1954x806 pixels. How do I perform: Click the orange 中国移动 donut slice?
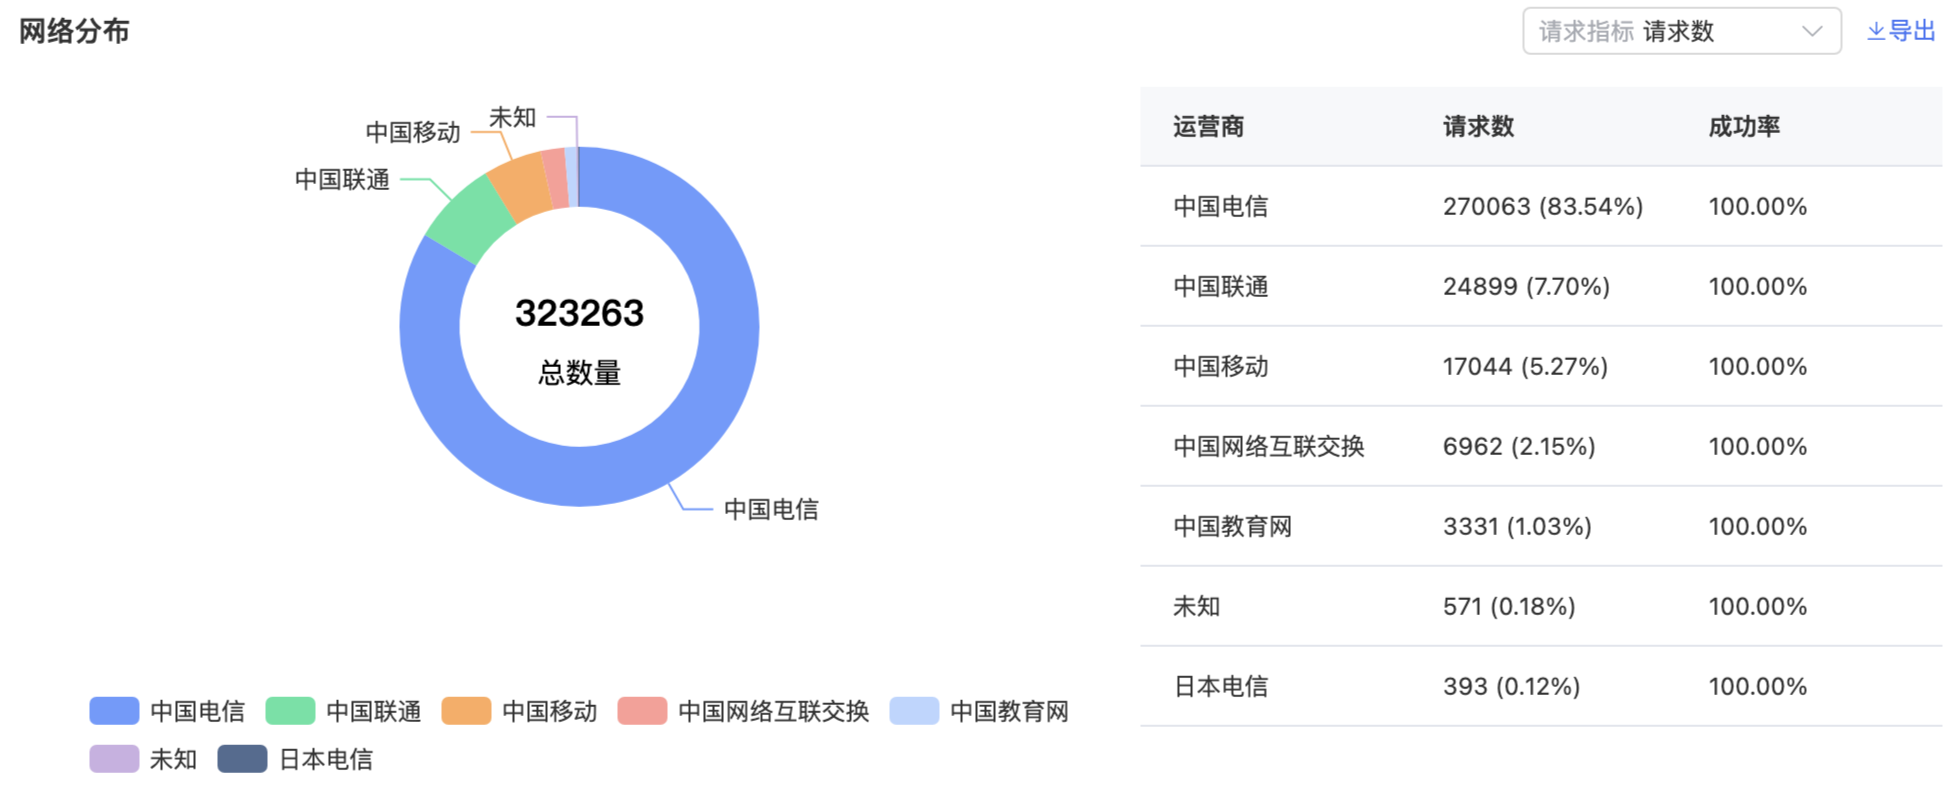[x=521, y=186]
